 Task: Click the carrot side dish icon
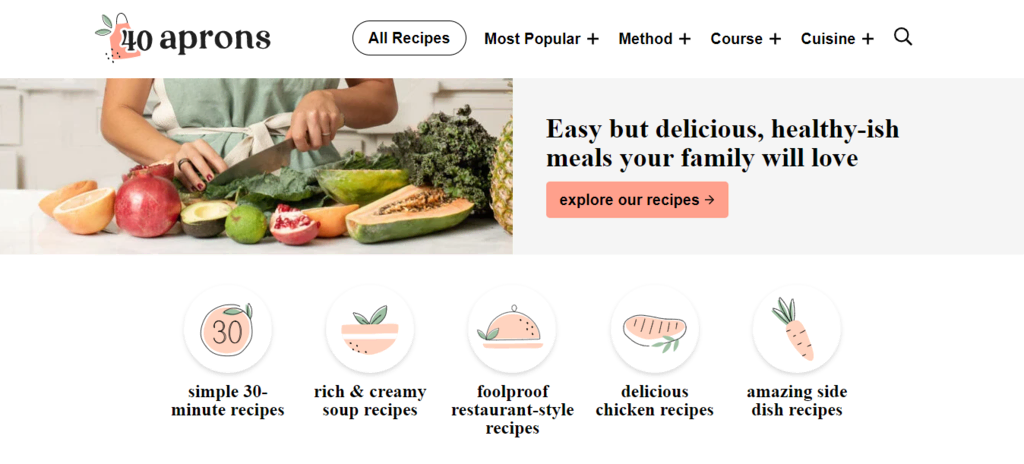tap(797, 329)
